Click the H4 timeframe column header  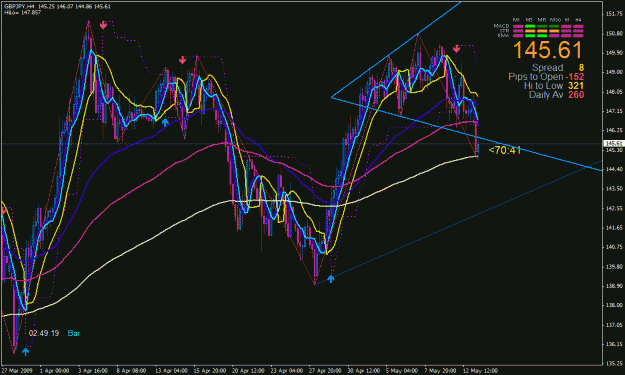click(578, 20)
